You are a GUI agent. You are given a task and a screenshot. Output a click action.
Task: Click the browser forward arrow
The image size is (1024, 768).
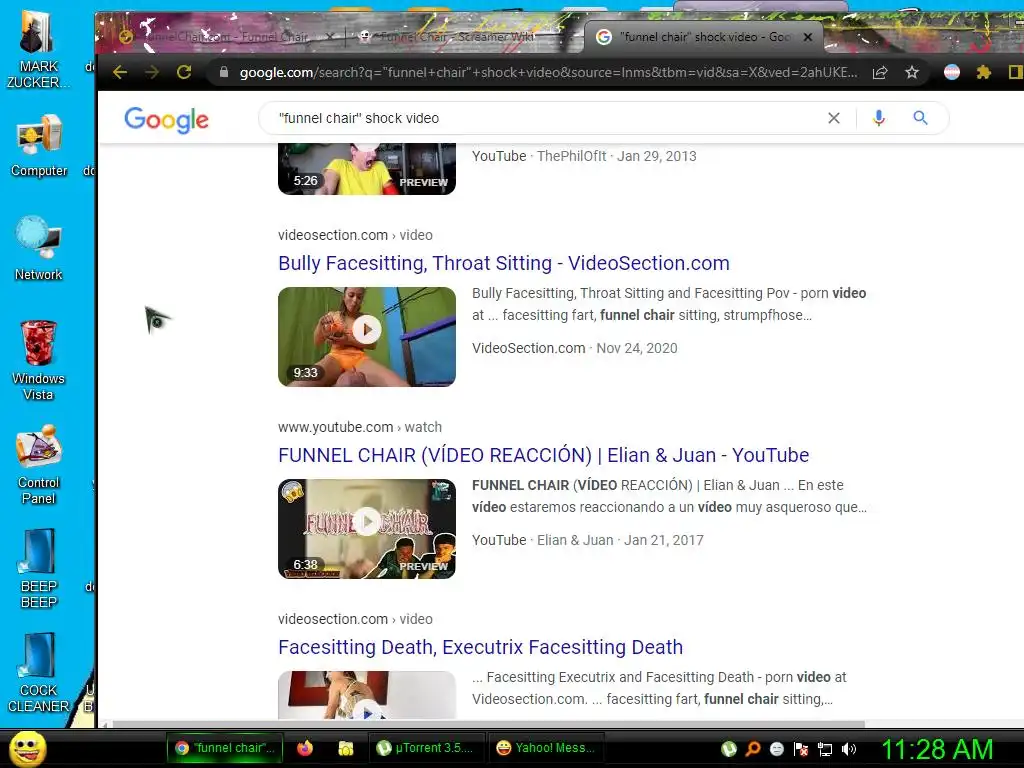(152, 72)
